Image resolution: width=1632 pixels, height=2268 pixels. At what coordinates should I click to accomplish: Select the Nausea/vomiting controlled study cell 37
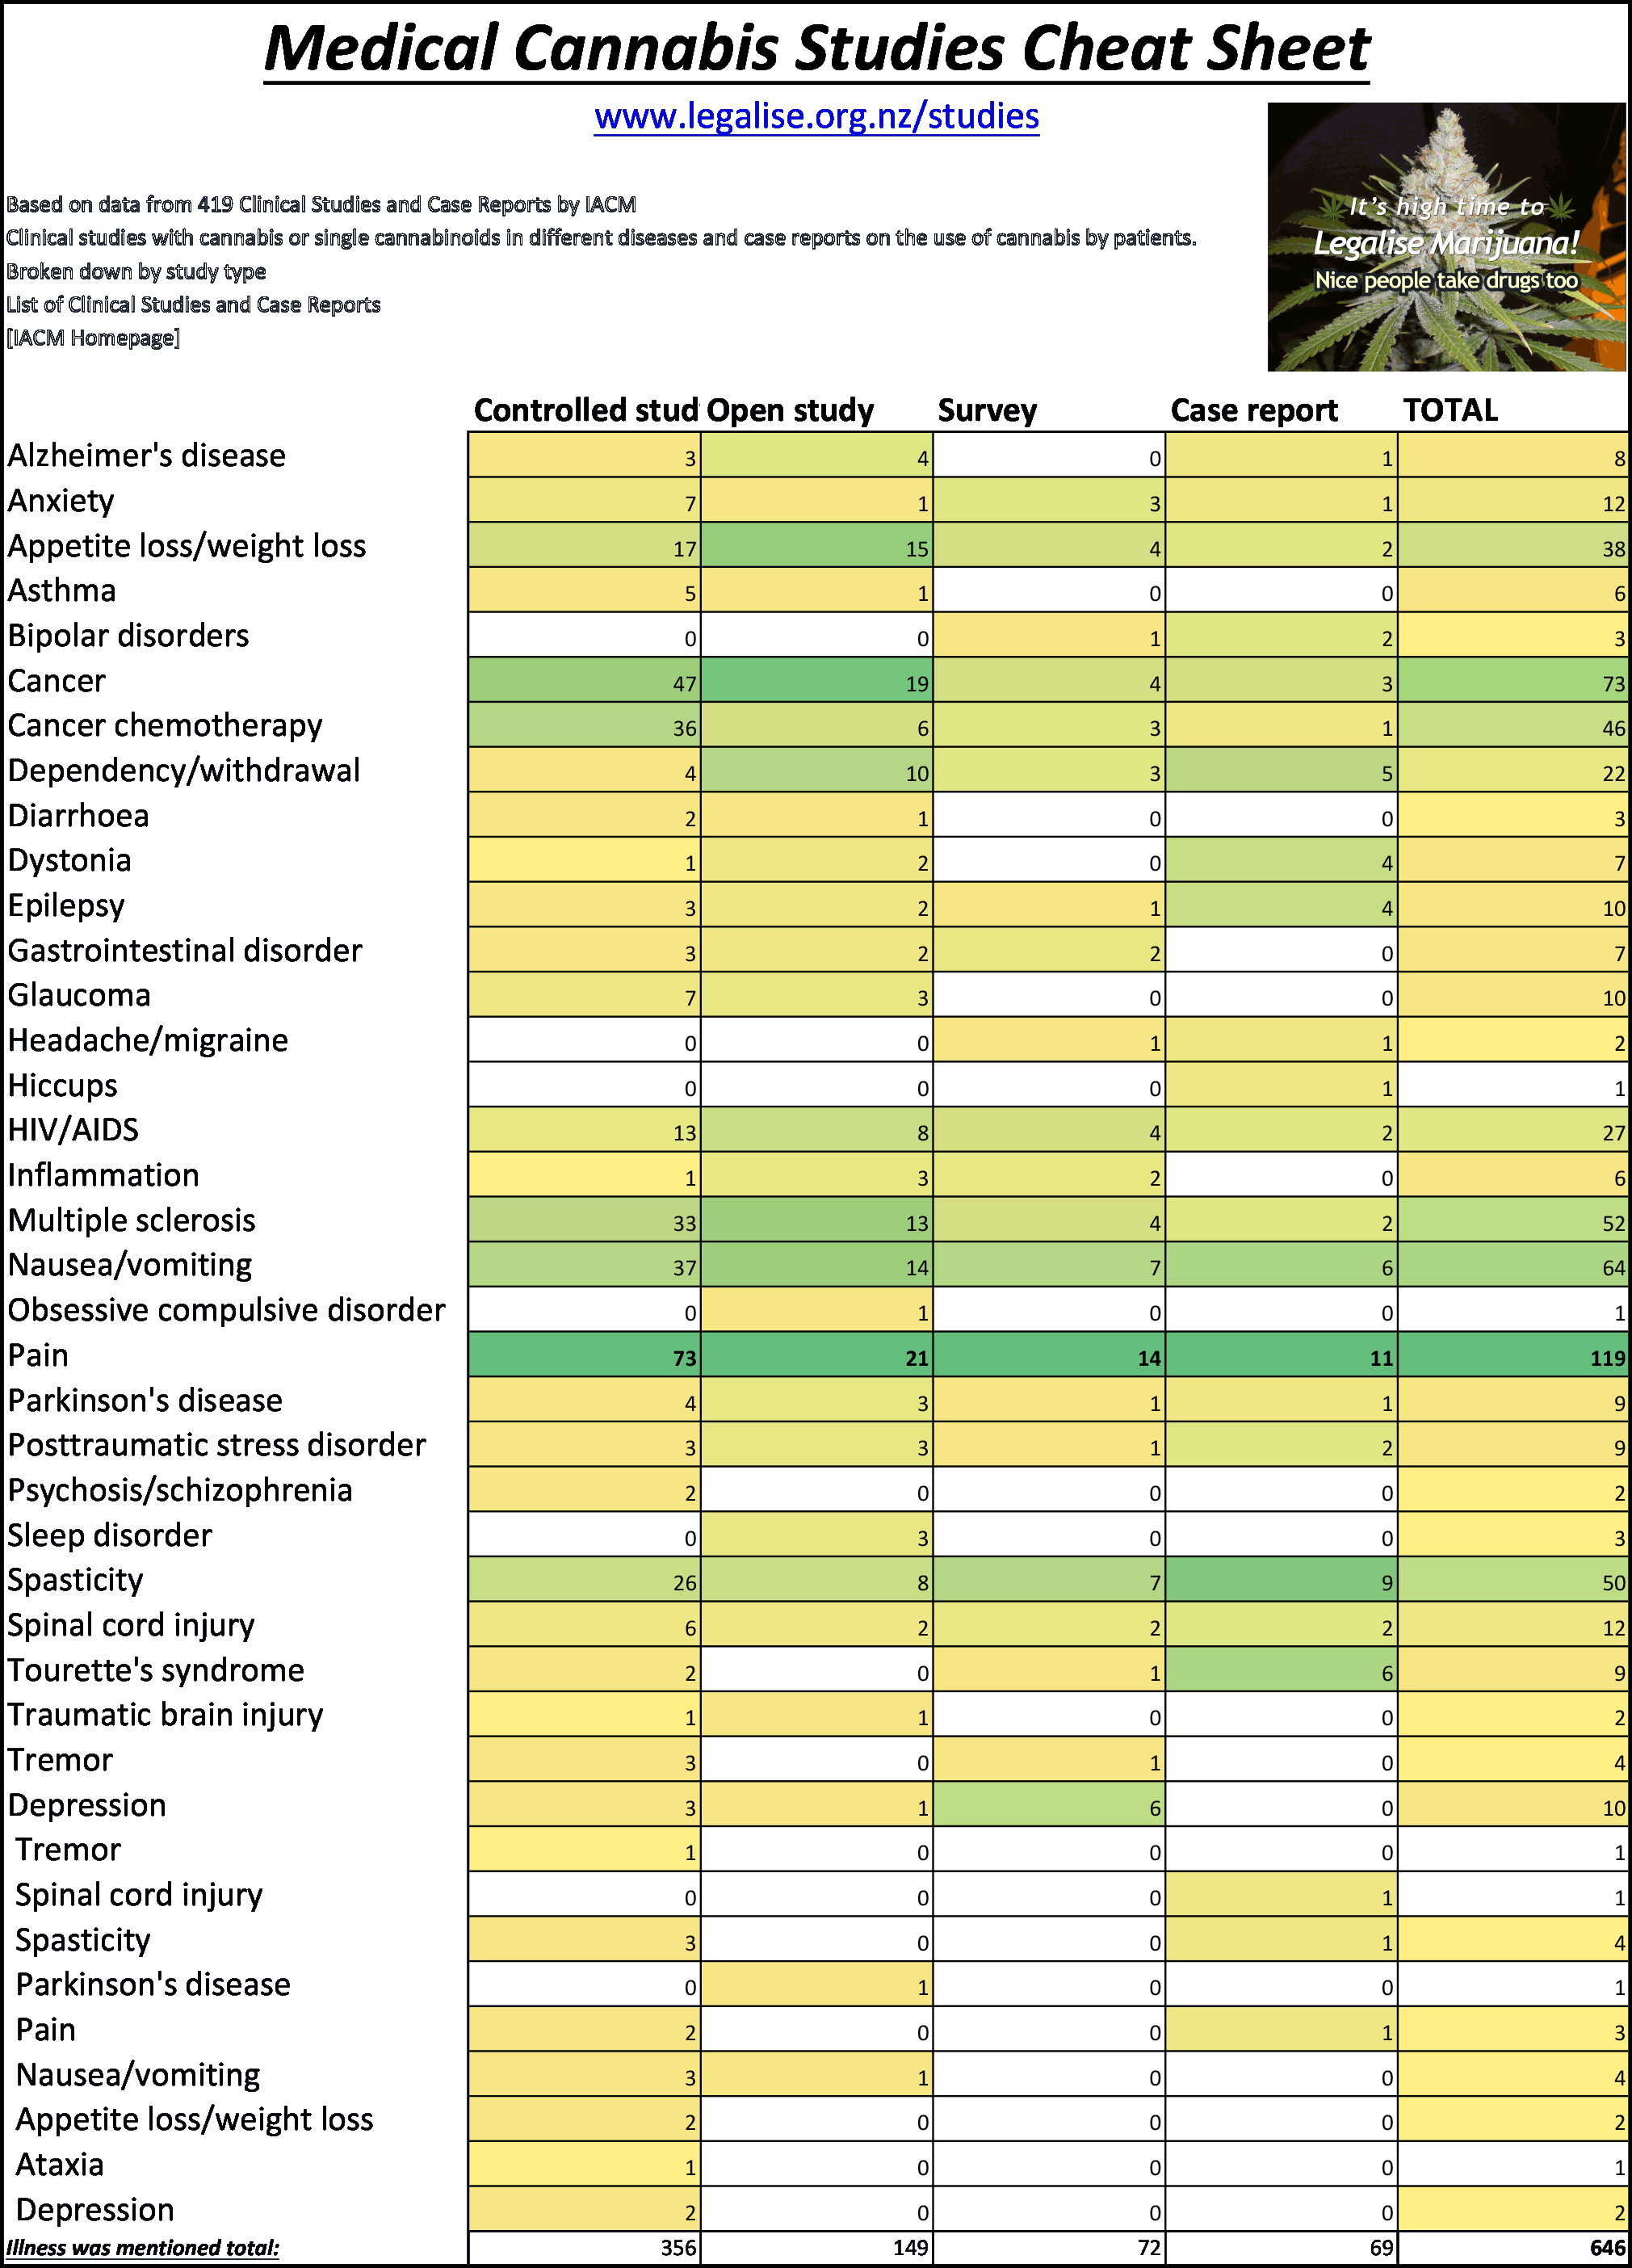[x=585, y=1265]
